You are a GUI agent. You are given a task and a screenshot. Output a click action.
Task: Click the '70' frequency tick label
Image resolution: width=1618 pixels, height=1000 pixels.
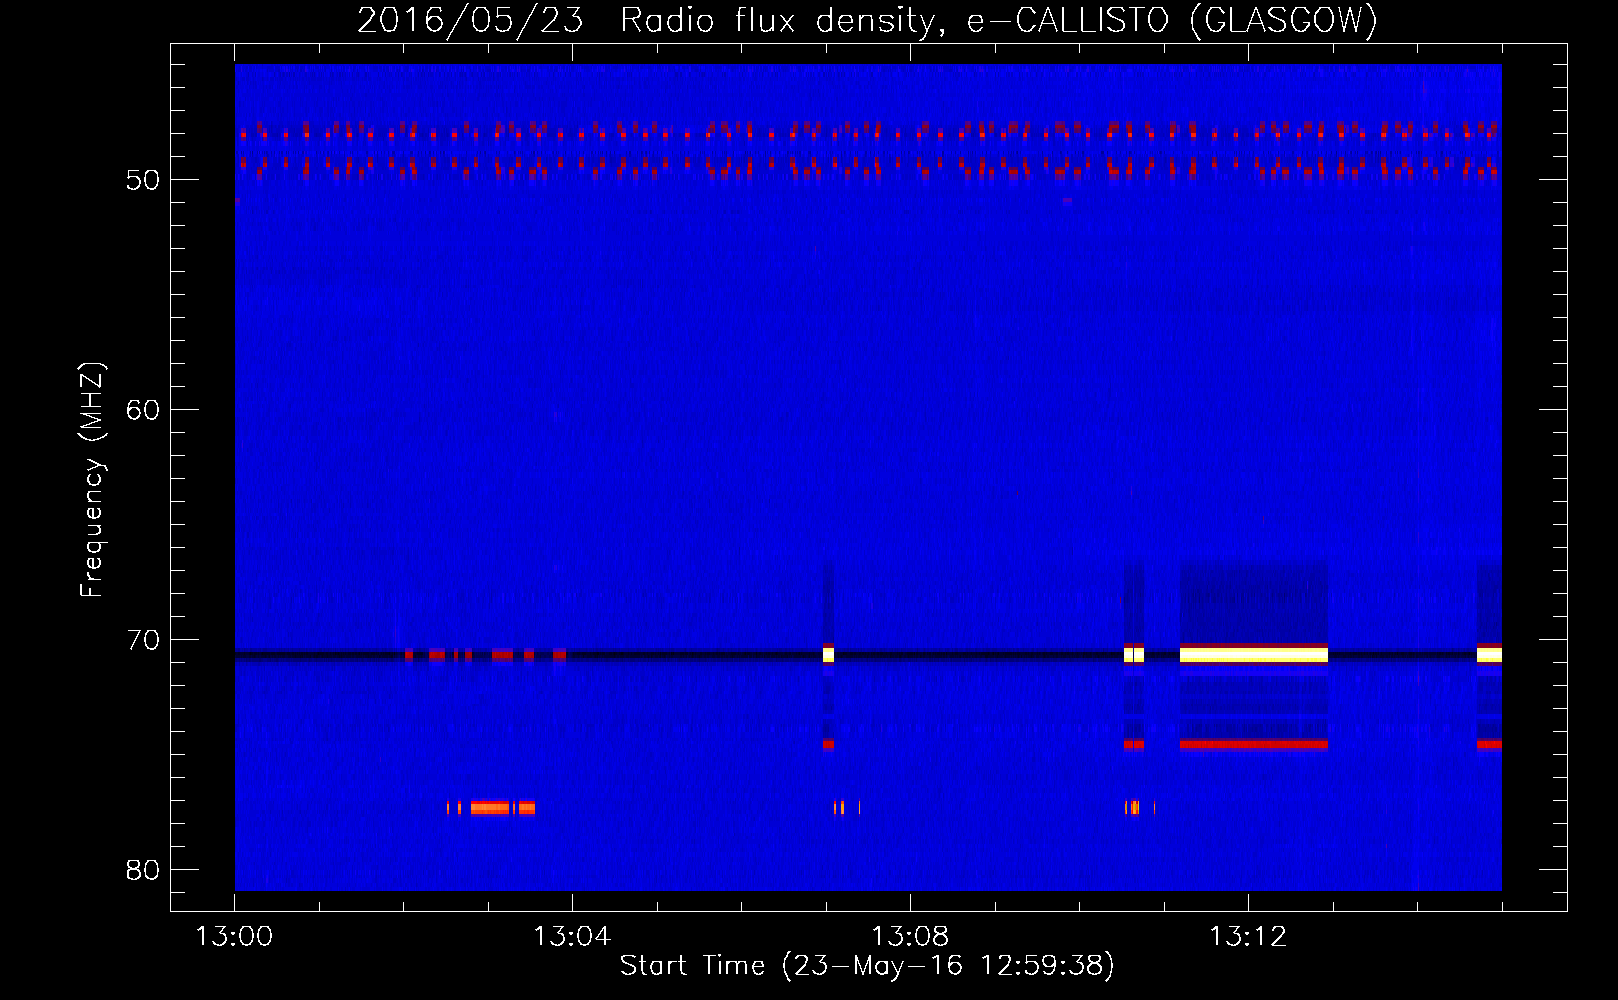(143, 640)
